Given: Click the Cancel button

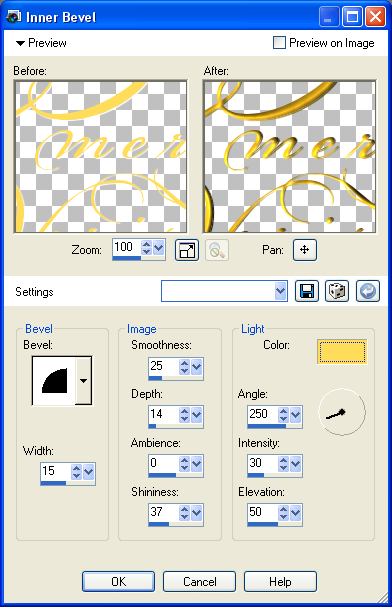Looking at the screenshot, I should tap(199, 581).
